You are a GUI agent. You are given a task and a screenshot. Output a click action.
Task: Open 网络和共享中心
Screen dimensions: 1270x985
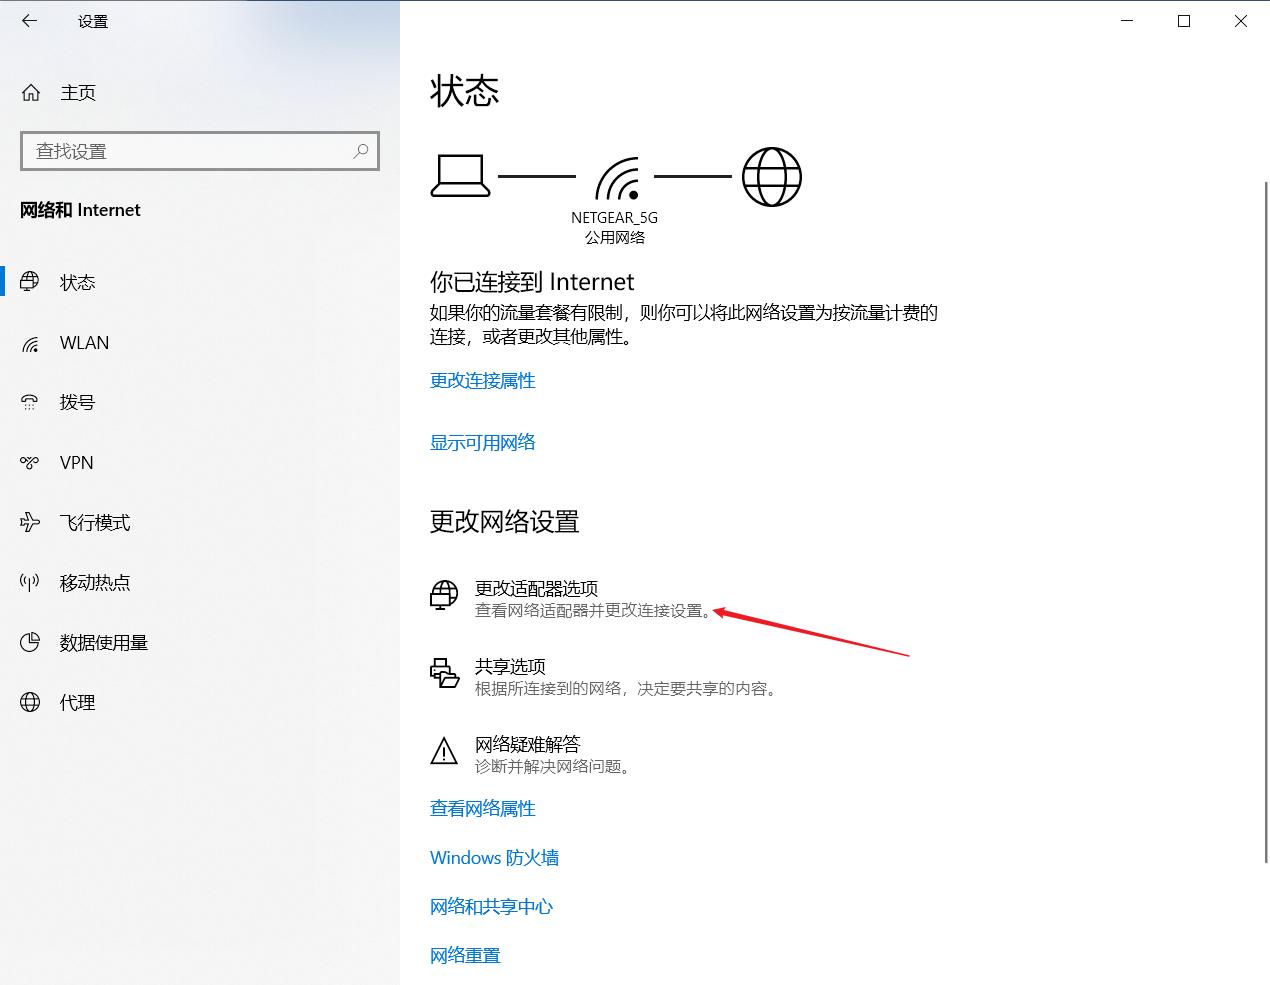click(x=491, y=906)
